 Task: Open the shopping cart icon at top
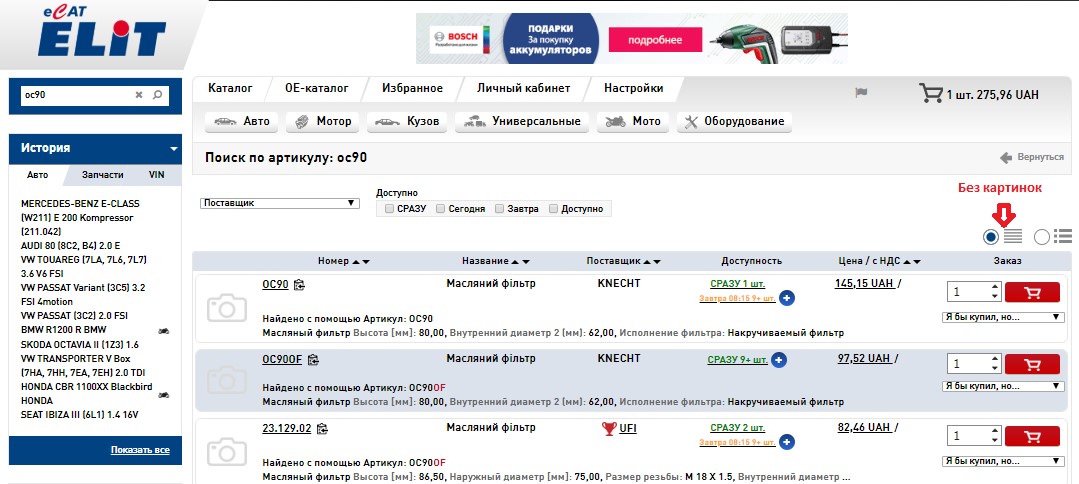[930, 94]
